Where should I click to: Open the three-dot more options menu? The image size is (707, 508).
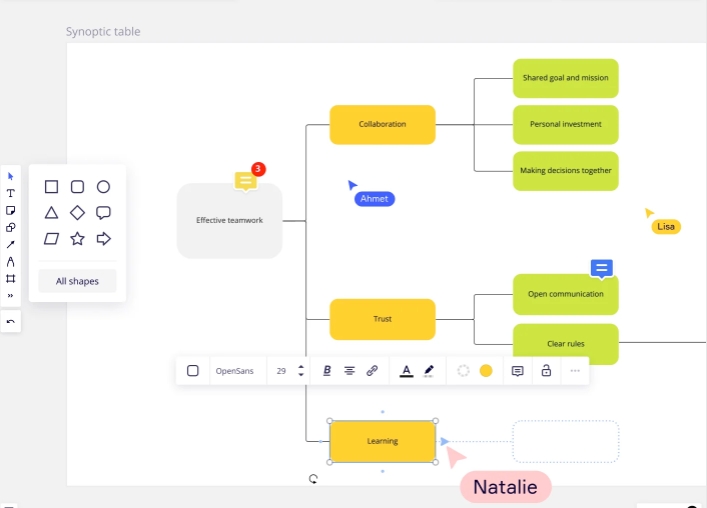click(574, 371)
